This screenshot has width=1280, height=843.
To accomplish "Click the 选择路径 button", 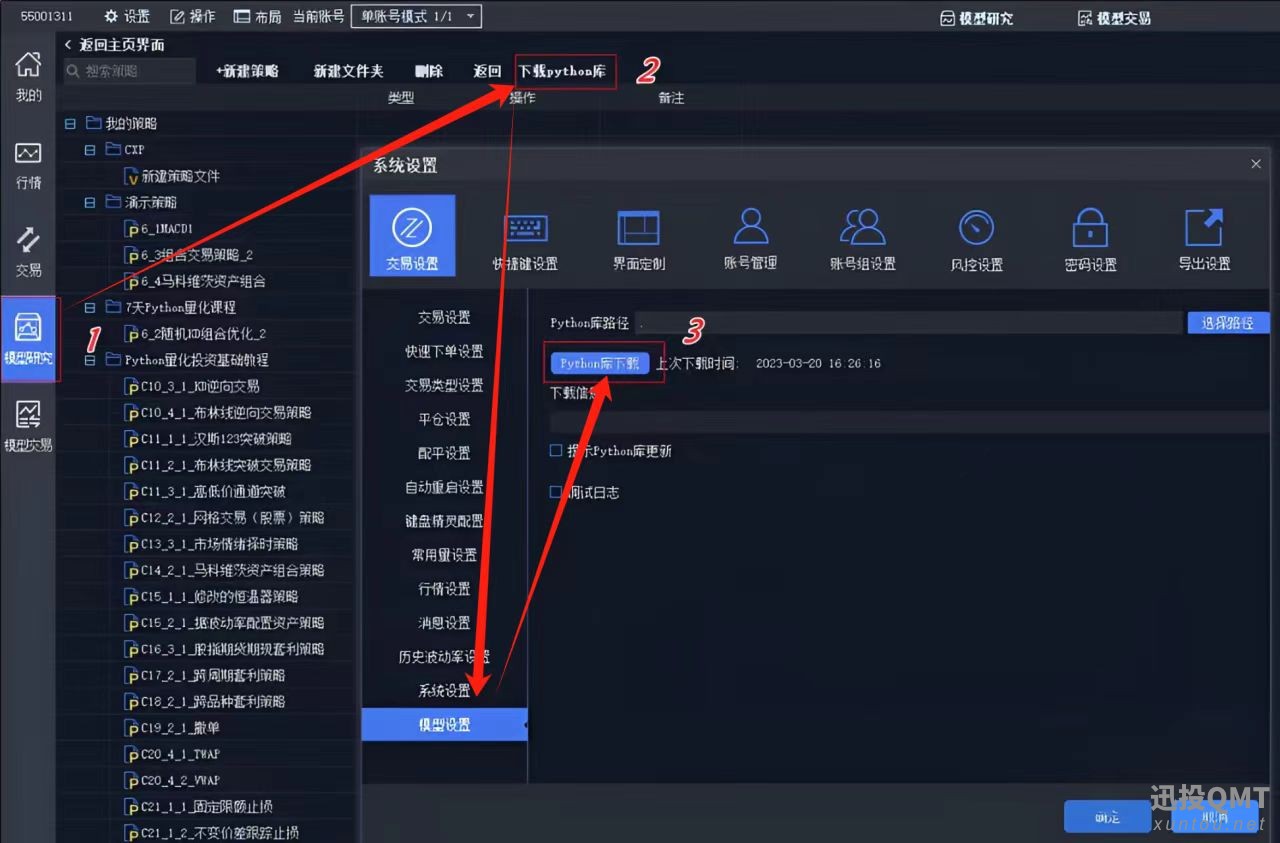I will (x=1227, y=323).
